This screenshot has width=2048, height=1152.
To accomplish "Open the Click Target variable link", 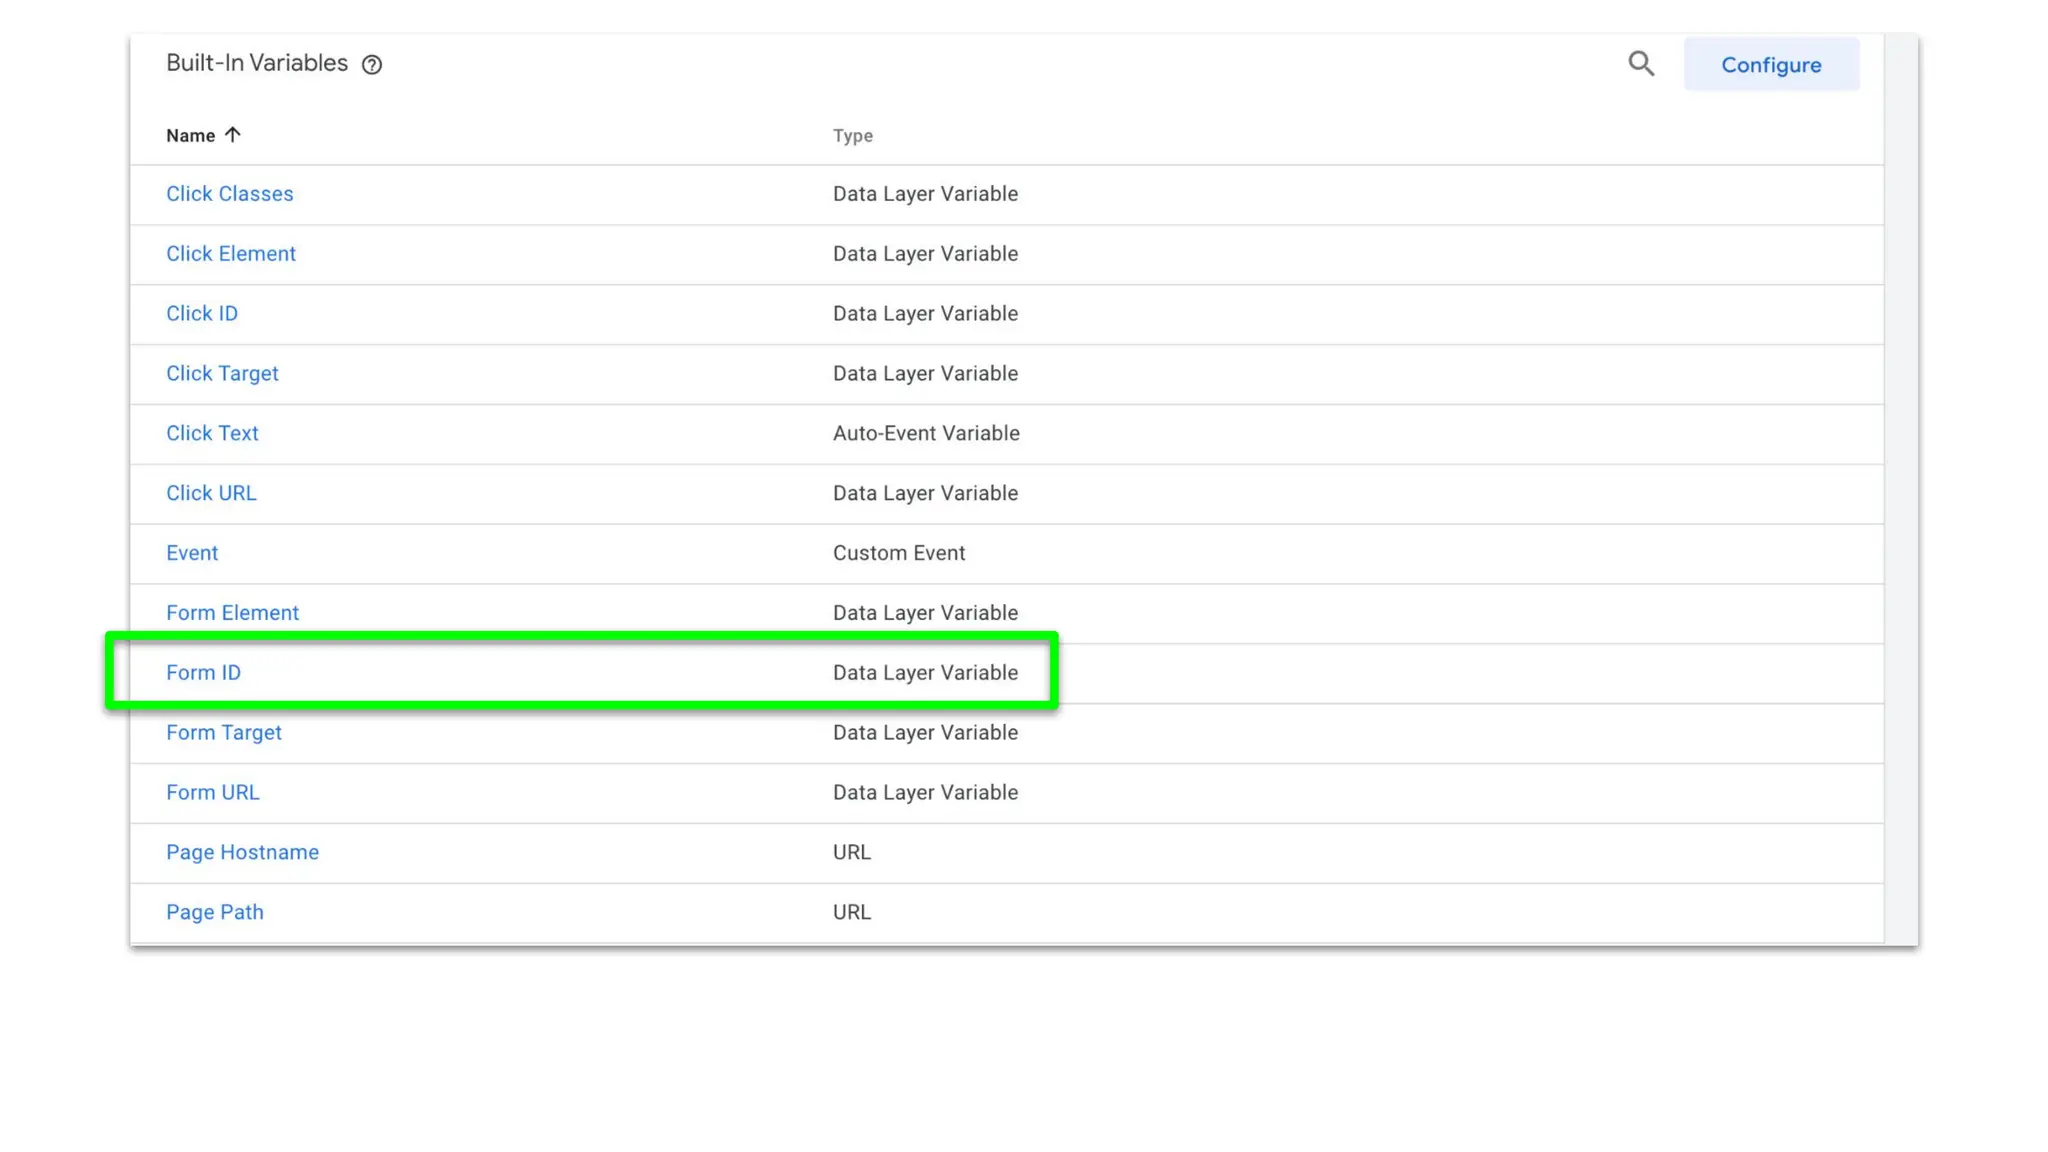I will pyautogui.click(x=222, y=374).
